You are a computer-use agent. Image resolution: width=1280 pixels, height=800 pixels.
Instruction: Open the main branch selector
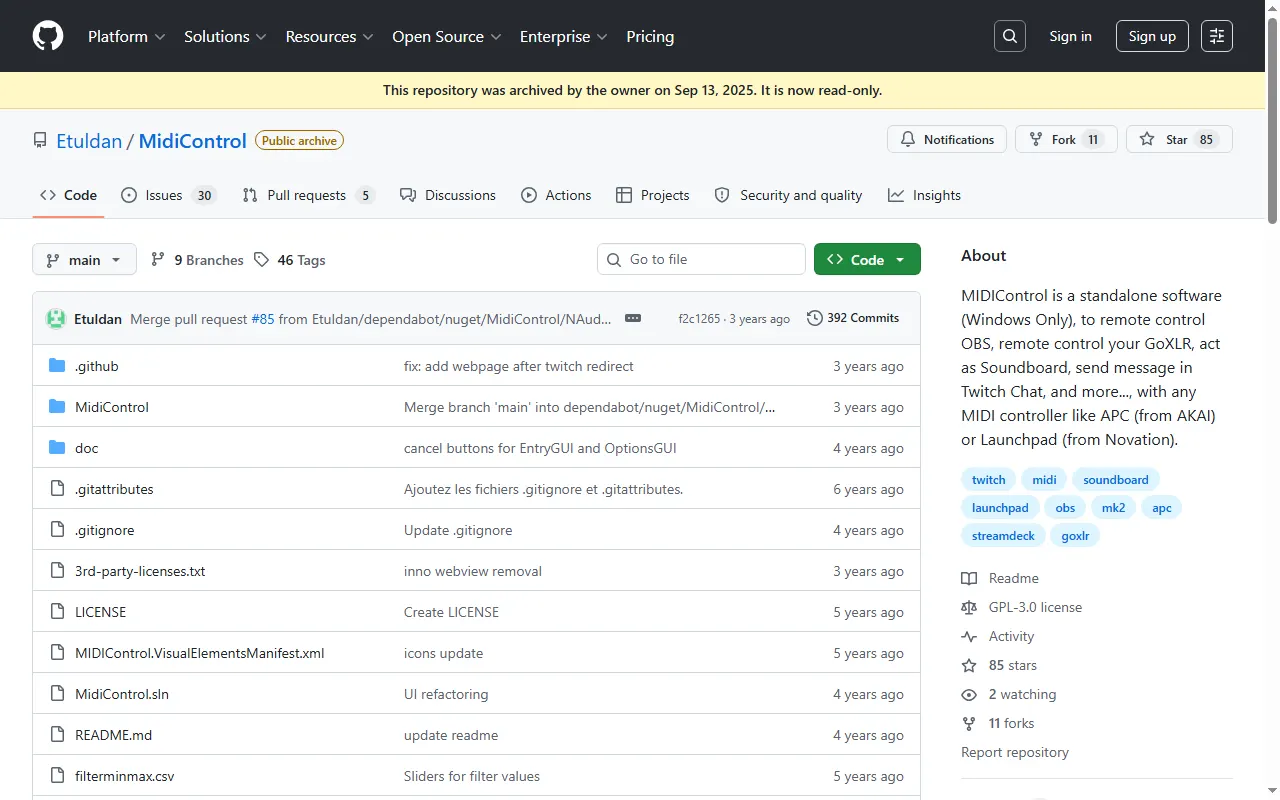(x=84, y=260)
